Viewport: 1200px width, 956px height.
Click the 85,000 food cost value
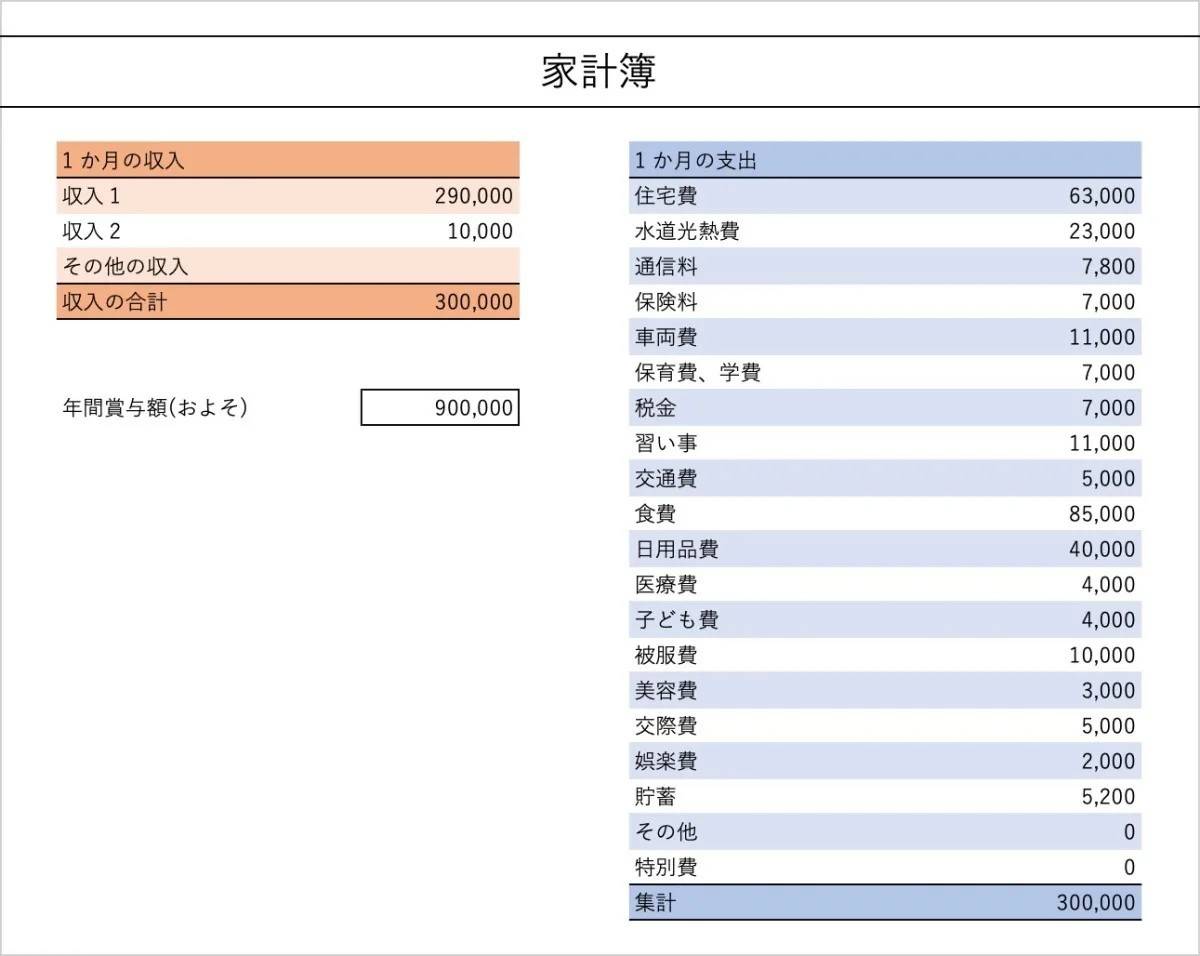coord(1102,514)
